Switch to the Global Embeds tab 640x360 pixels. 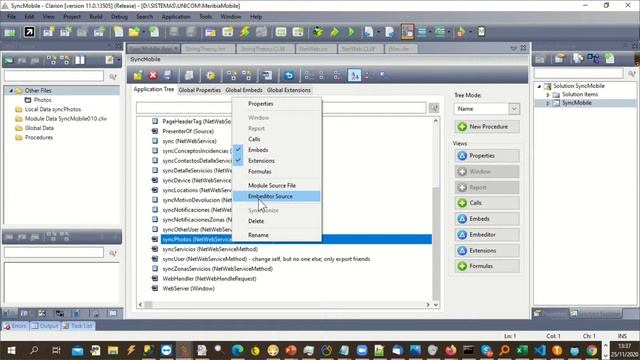pos(244,90)
